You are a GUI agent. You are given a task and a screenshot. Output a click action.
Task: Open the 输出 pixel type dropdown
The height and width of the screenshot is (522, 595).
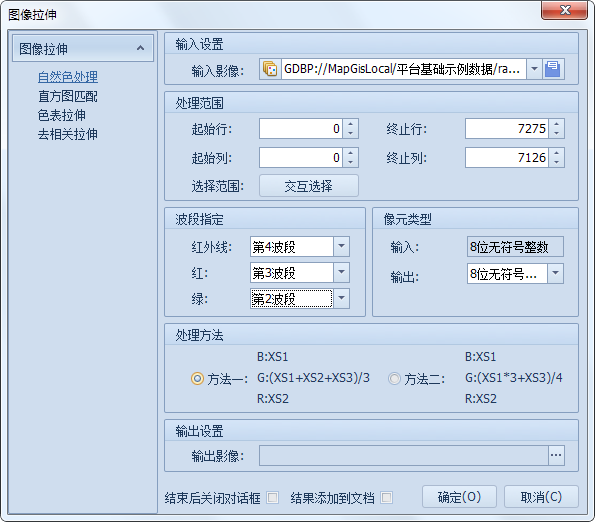pyautogui.click(x=556, y=273)
